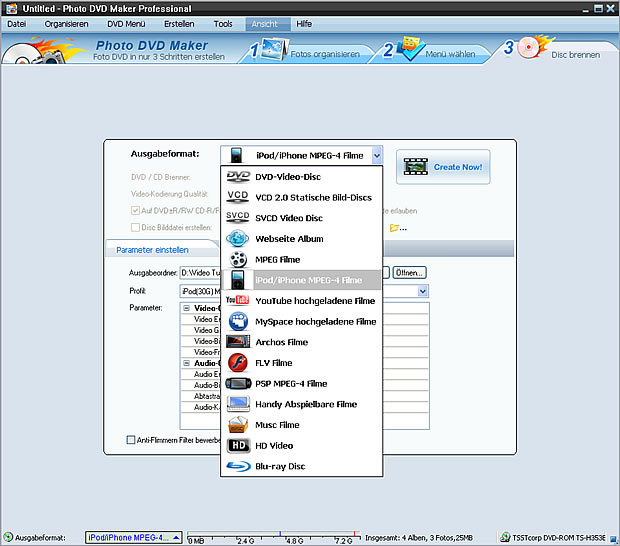Viewport: 620px width, 546px height.
Task: Go to Disc brennen step
Action: (x=576, y=55)
